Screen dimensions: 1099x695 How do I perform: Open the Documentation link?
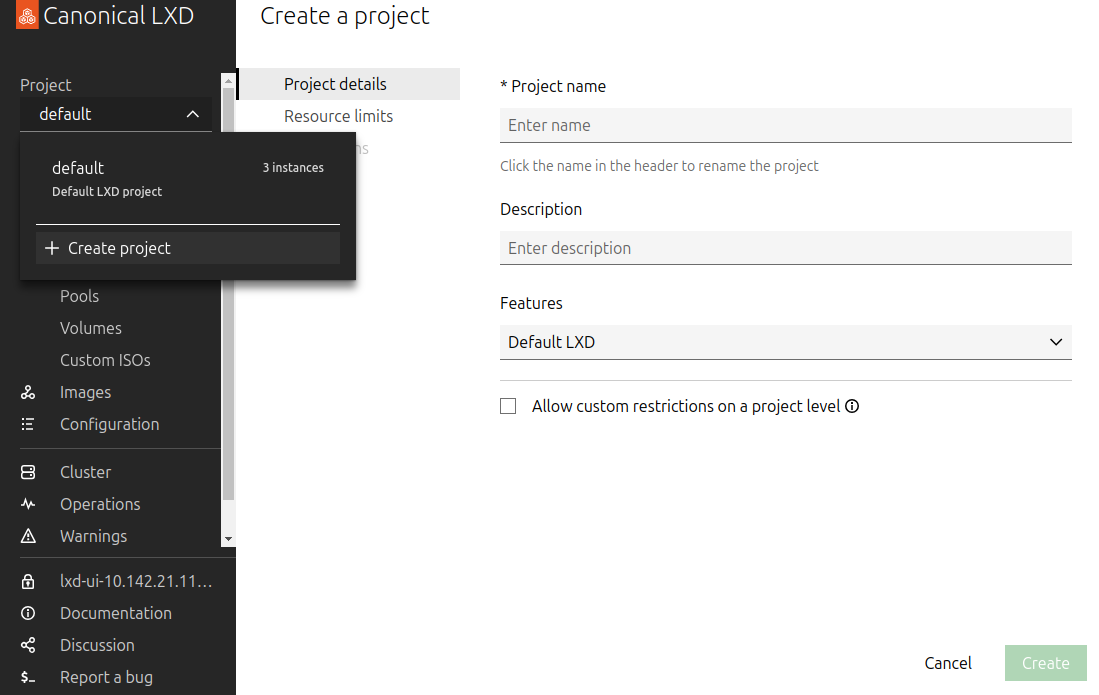coord(115,613)
